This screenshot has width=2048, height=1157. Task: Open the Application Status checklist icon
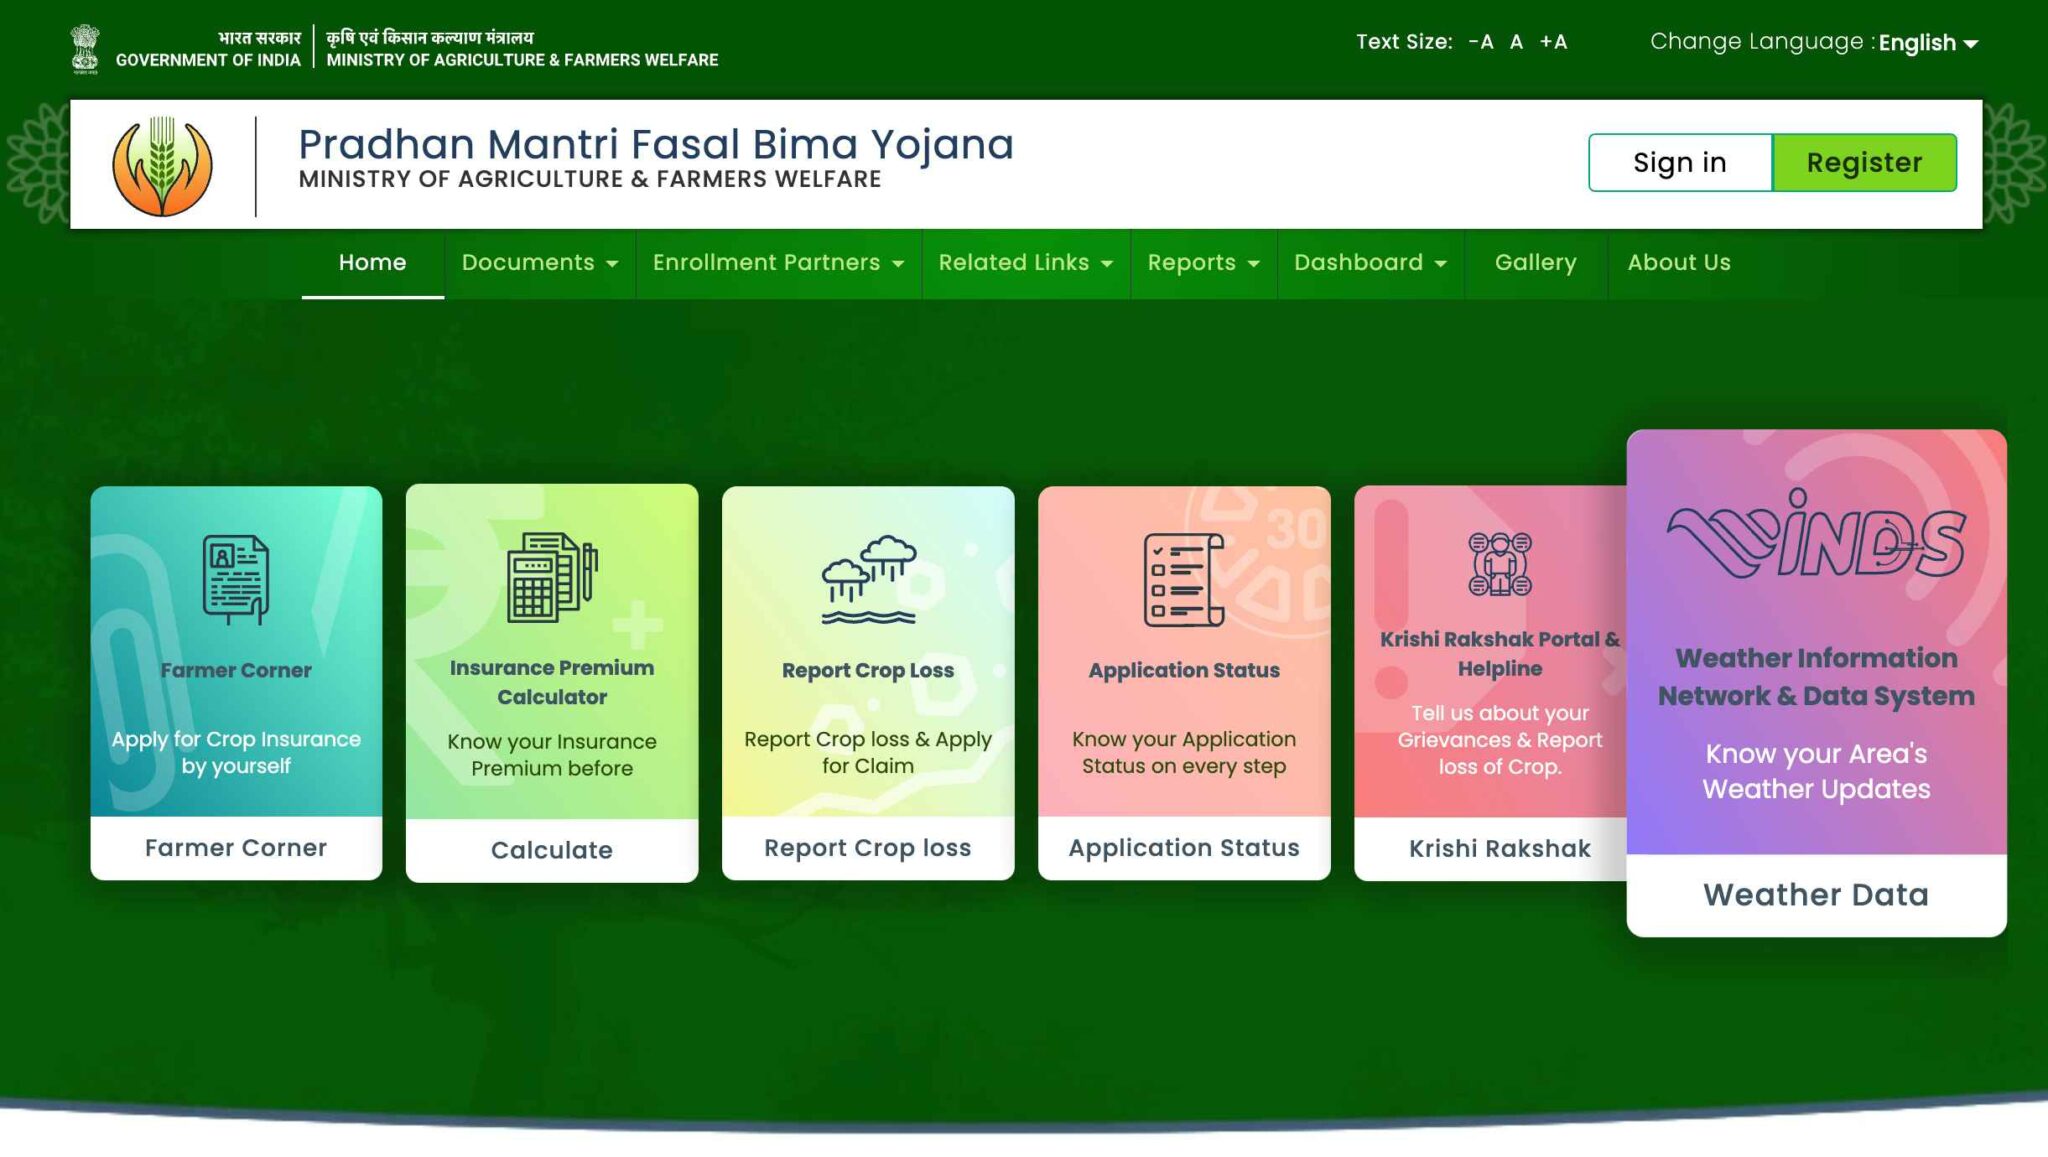point(1184,580)
